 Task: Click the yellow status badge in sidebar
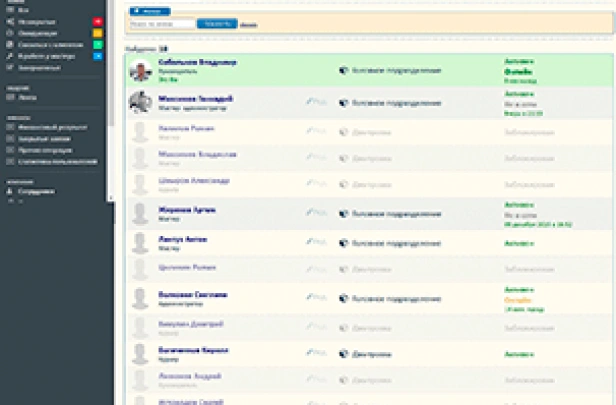(x=96, y=32)
